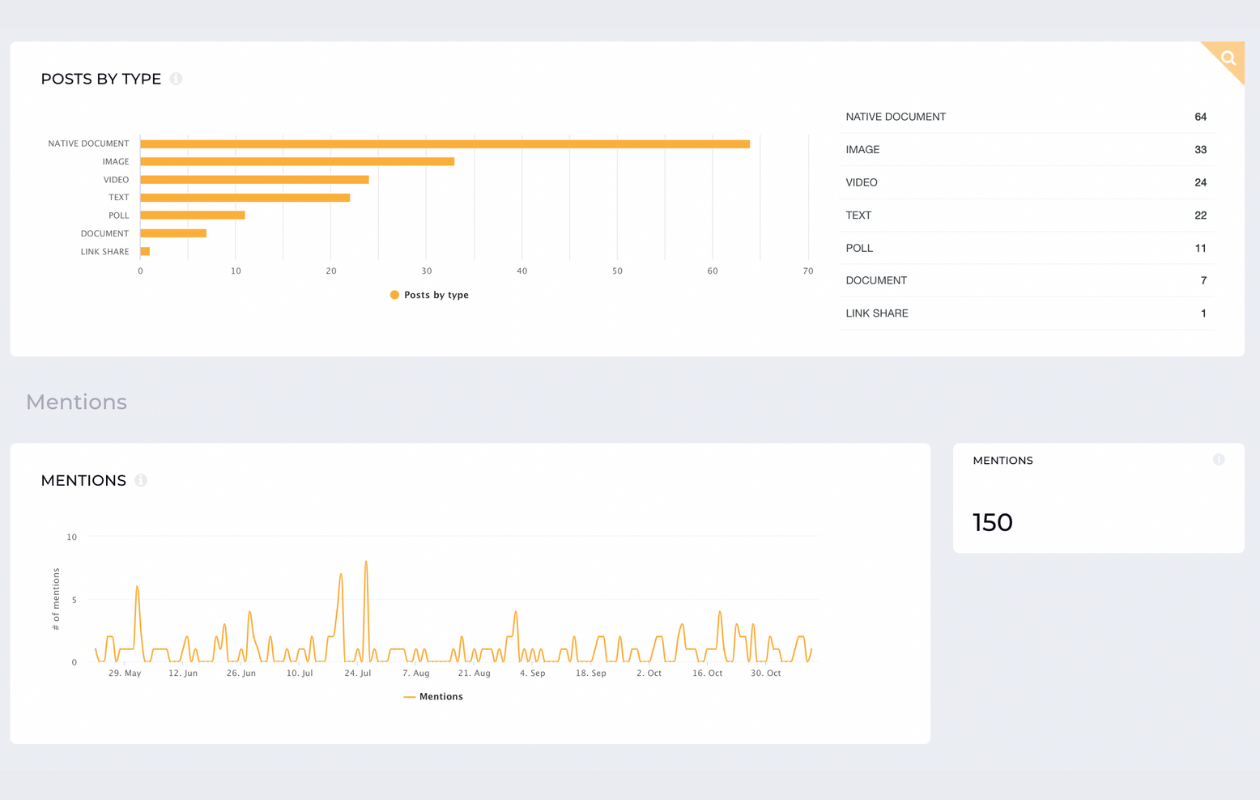Click the value 33 in the posts table
The image size is (1260, 800).
(1200, 150)
